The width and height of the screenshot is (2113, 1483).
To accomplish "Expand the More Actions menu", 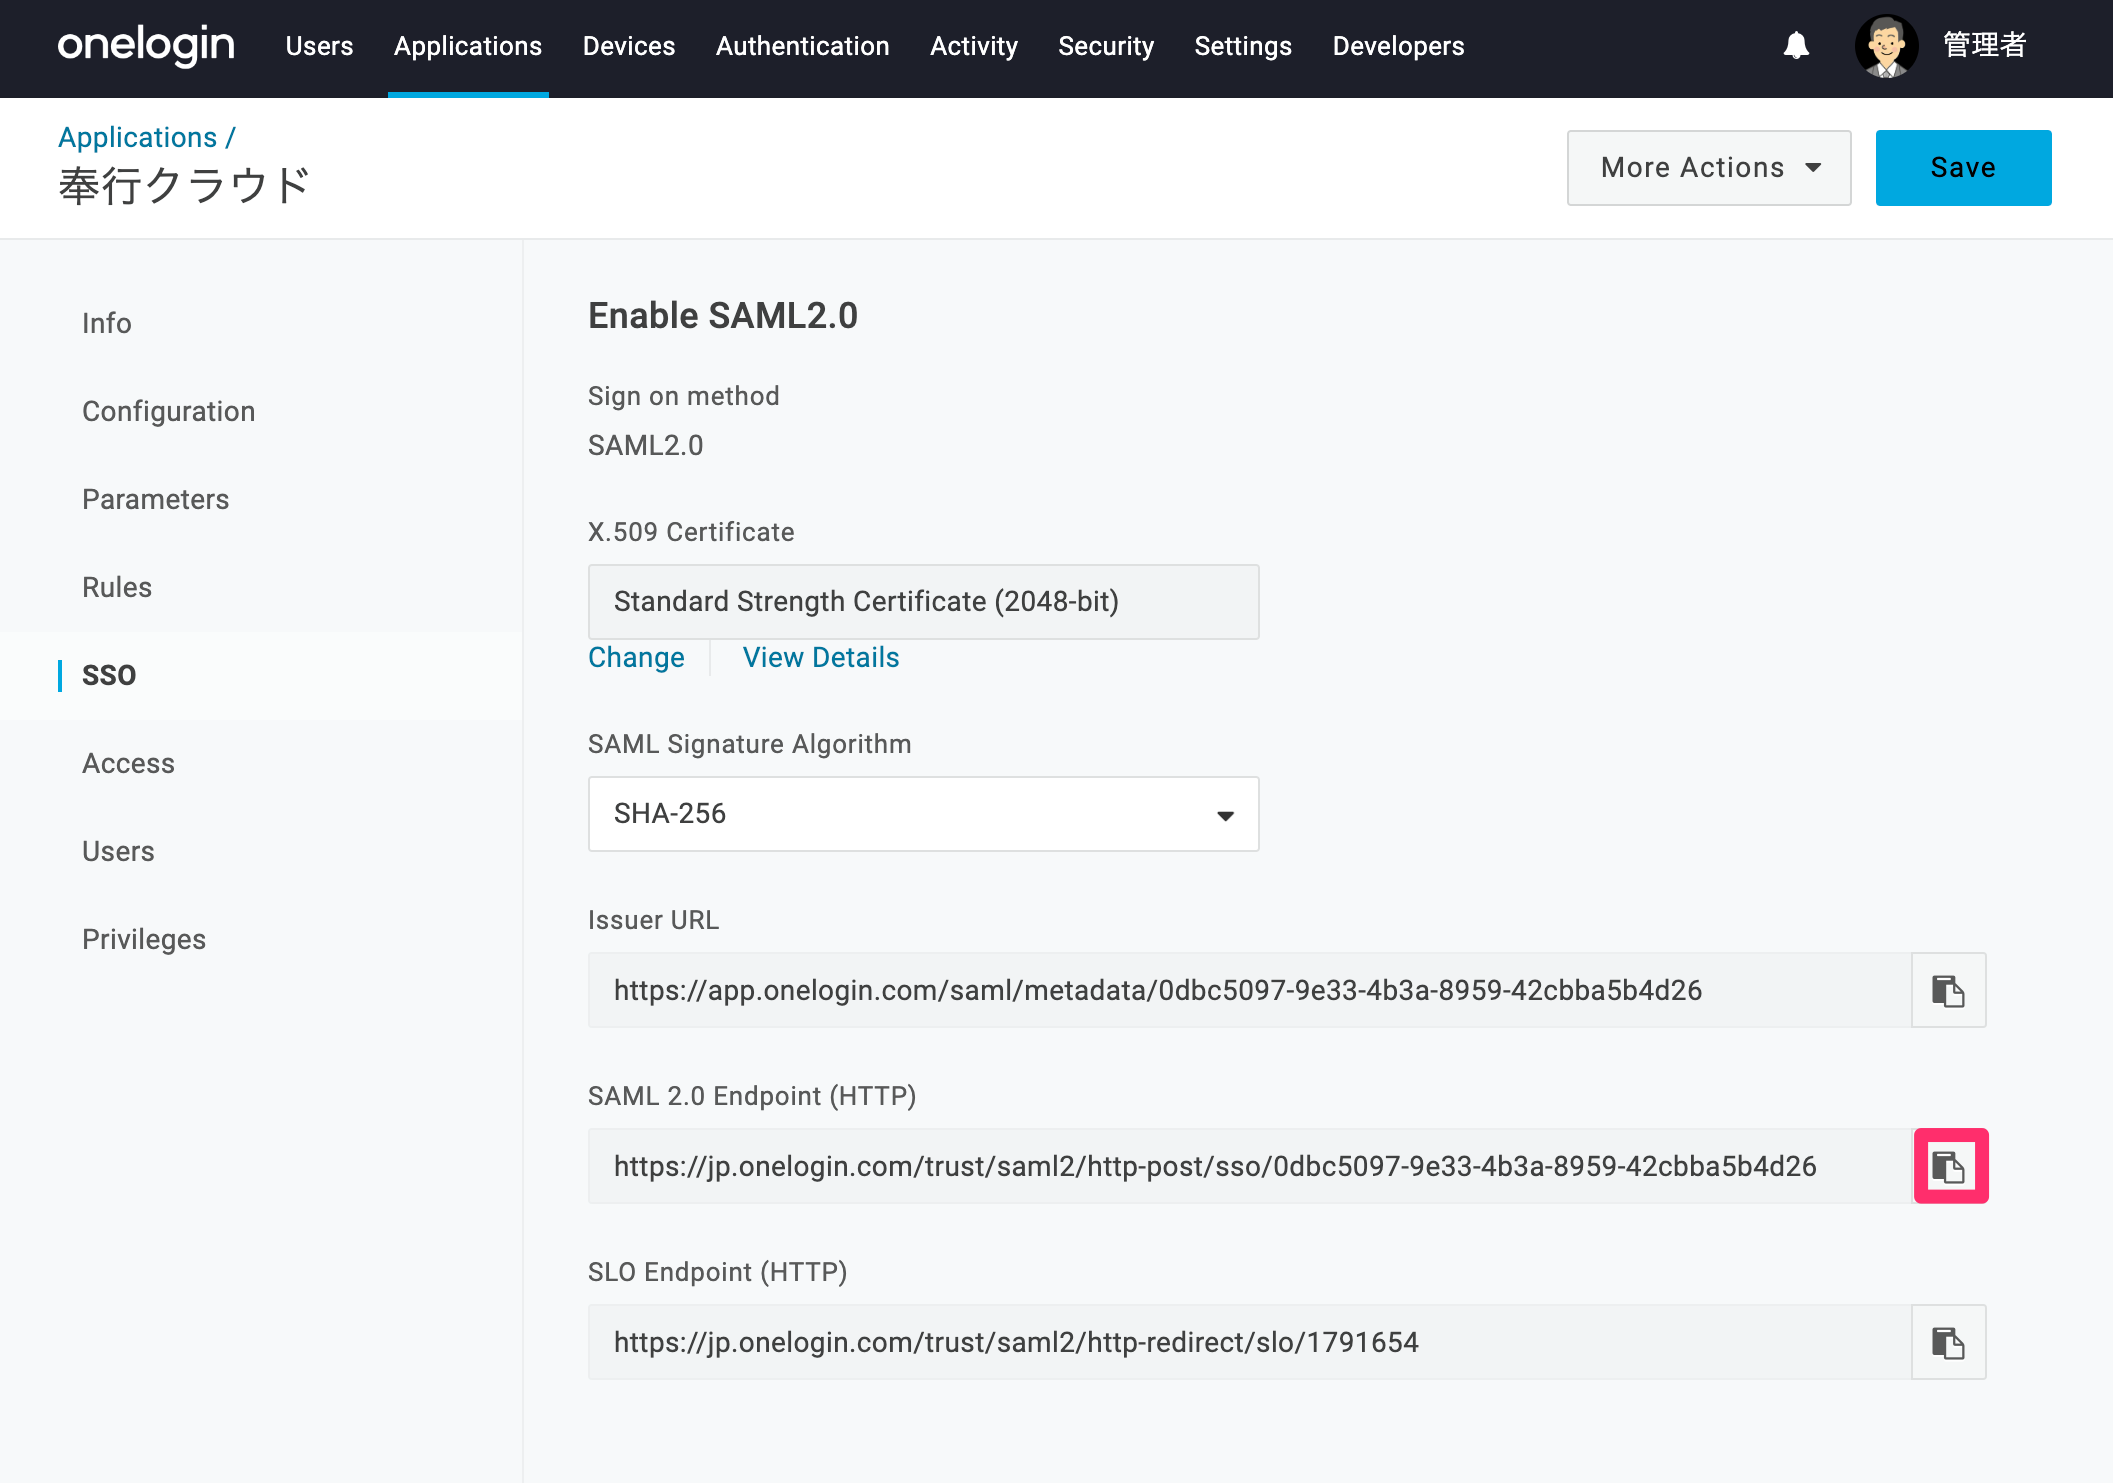I will pos(1709,168).
